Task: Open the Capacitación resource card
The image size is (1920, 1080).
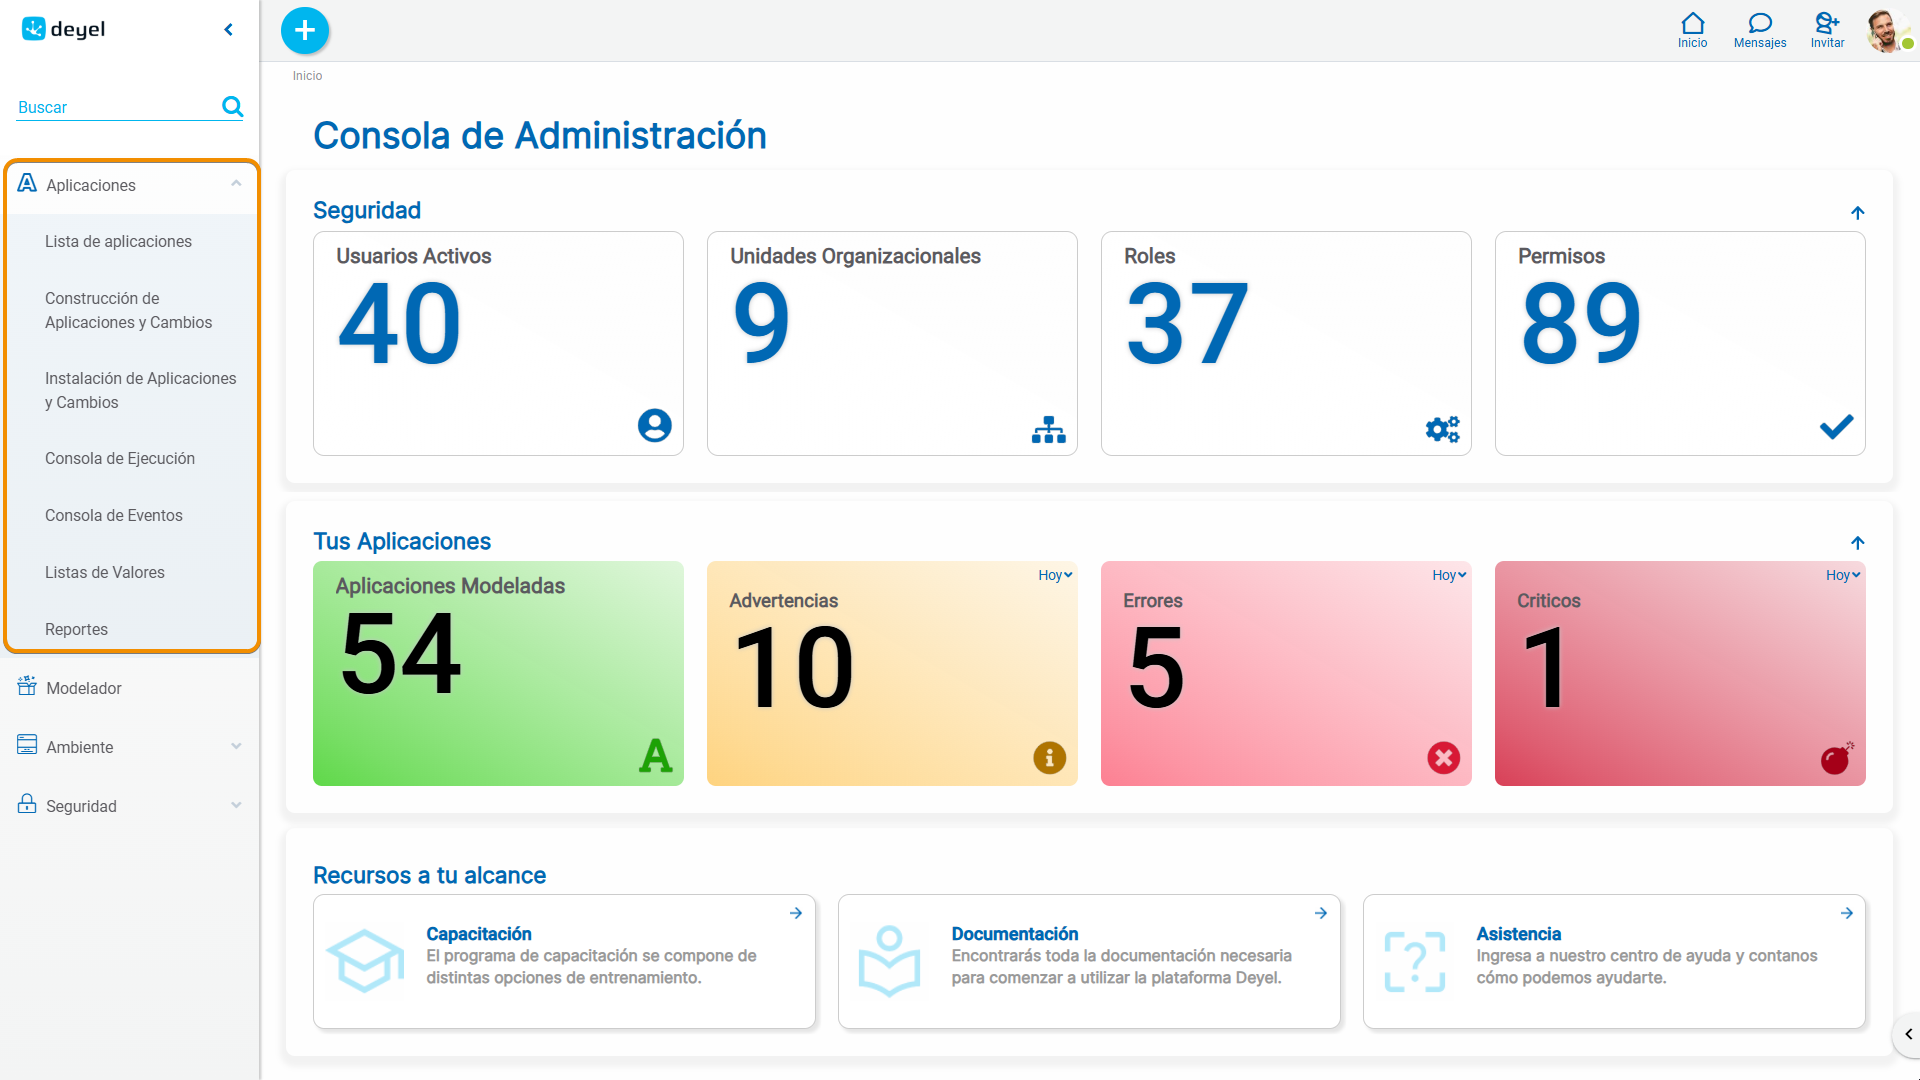Action: tap(564, 961)
